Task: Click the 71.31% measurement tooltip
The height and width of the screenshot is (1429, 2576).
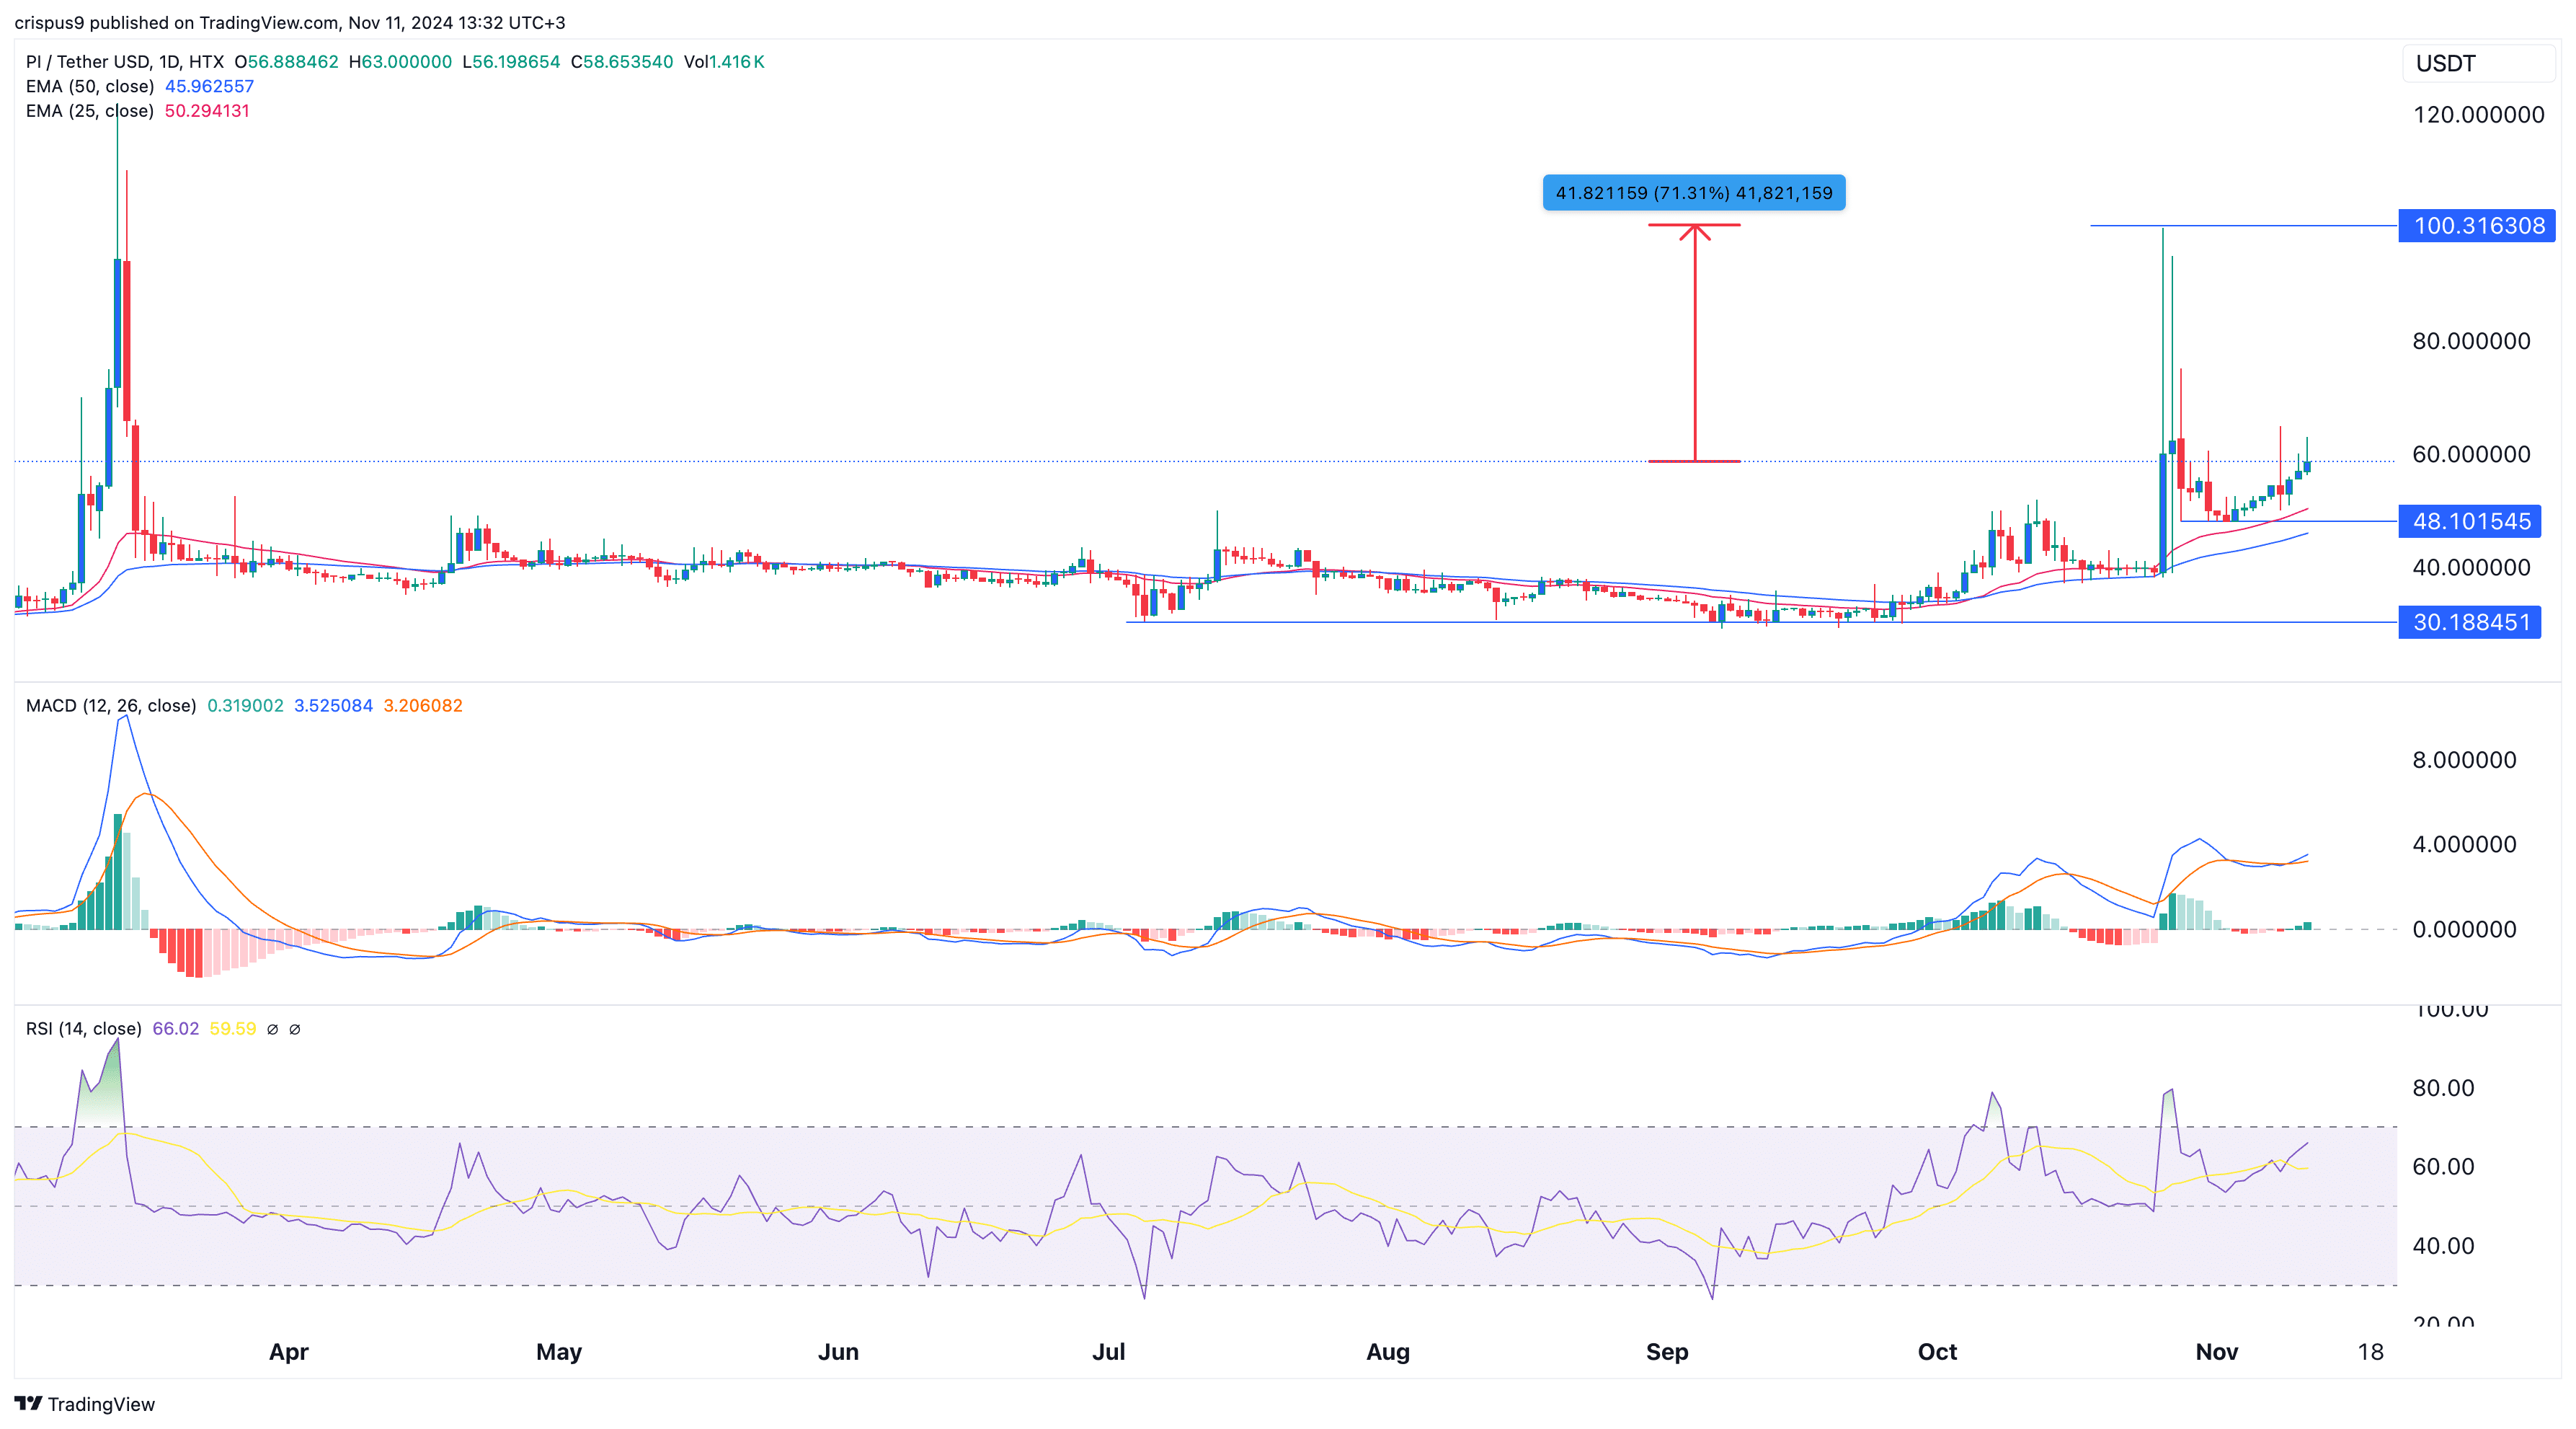Action: coord(1694,193)
